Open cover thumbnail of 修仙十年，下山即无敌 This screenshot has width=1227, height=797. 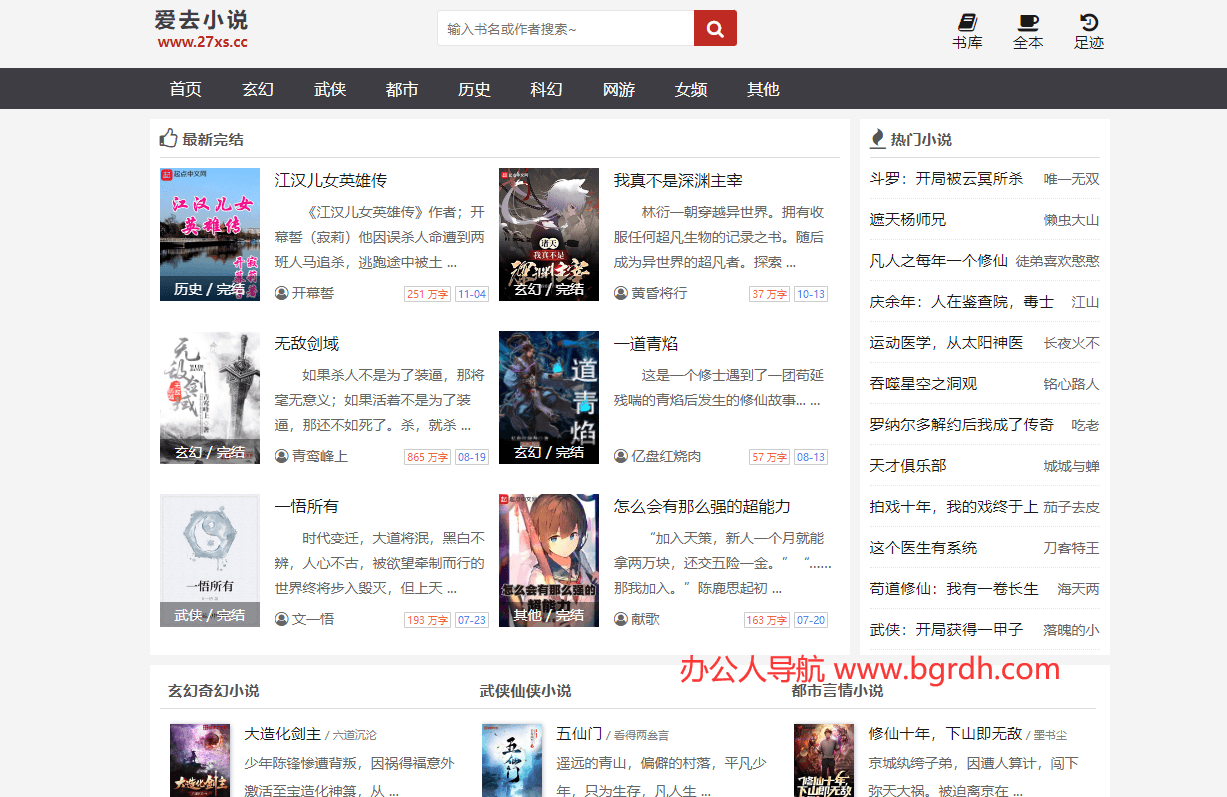click(x=824, y=761)
